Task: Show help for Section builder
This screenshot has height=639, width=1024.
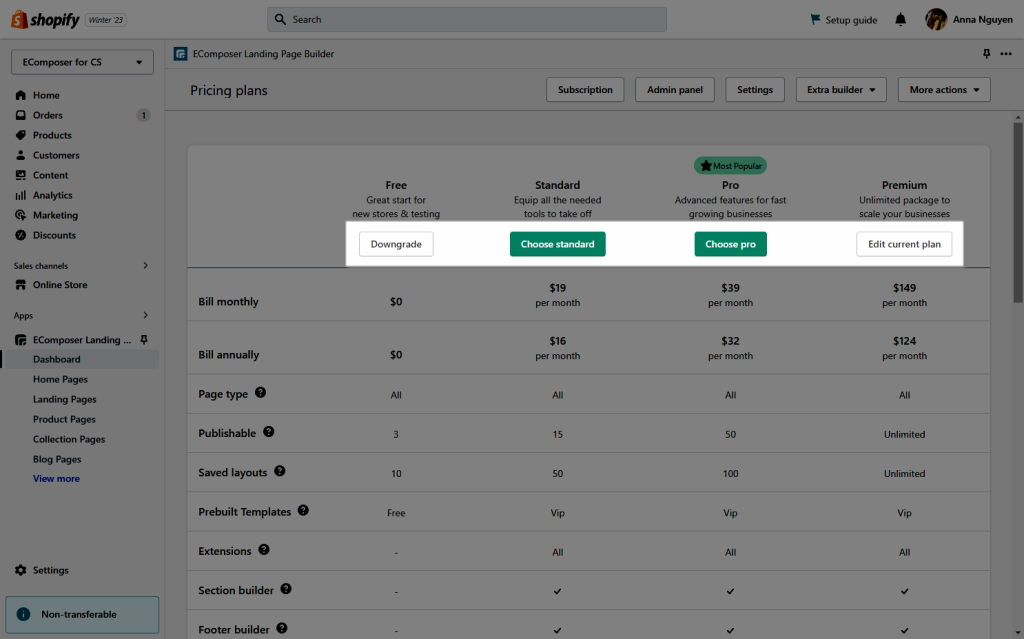Action: click(286, 589)
